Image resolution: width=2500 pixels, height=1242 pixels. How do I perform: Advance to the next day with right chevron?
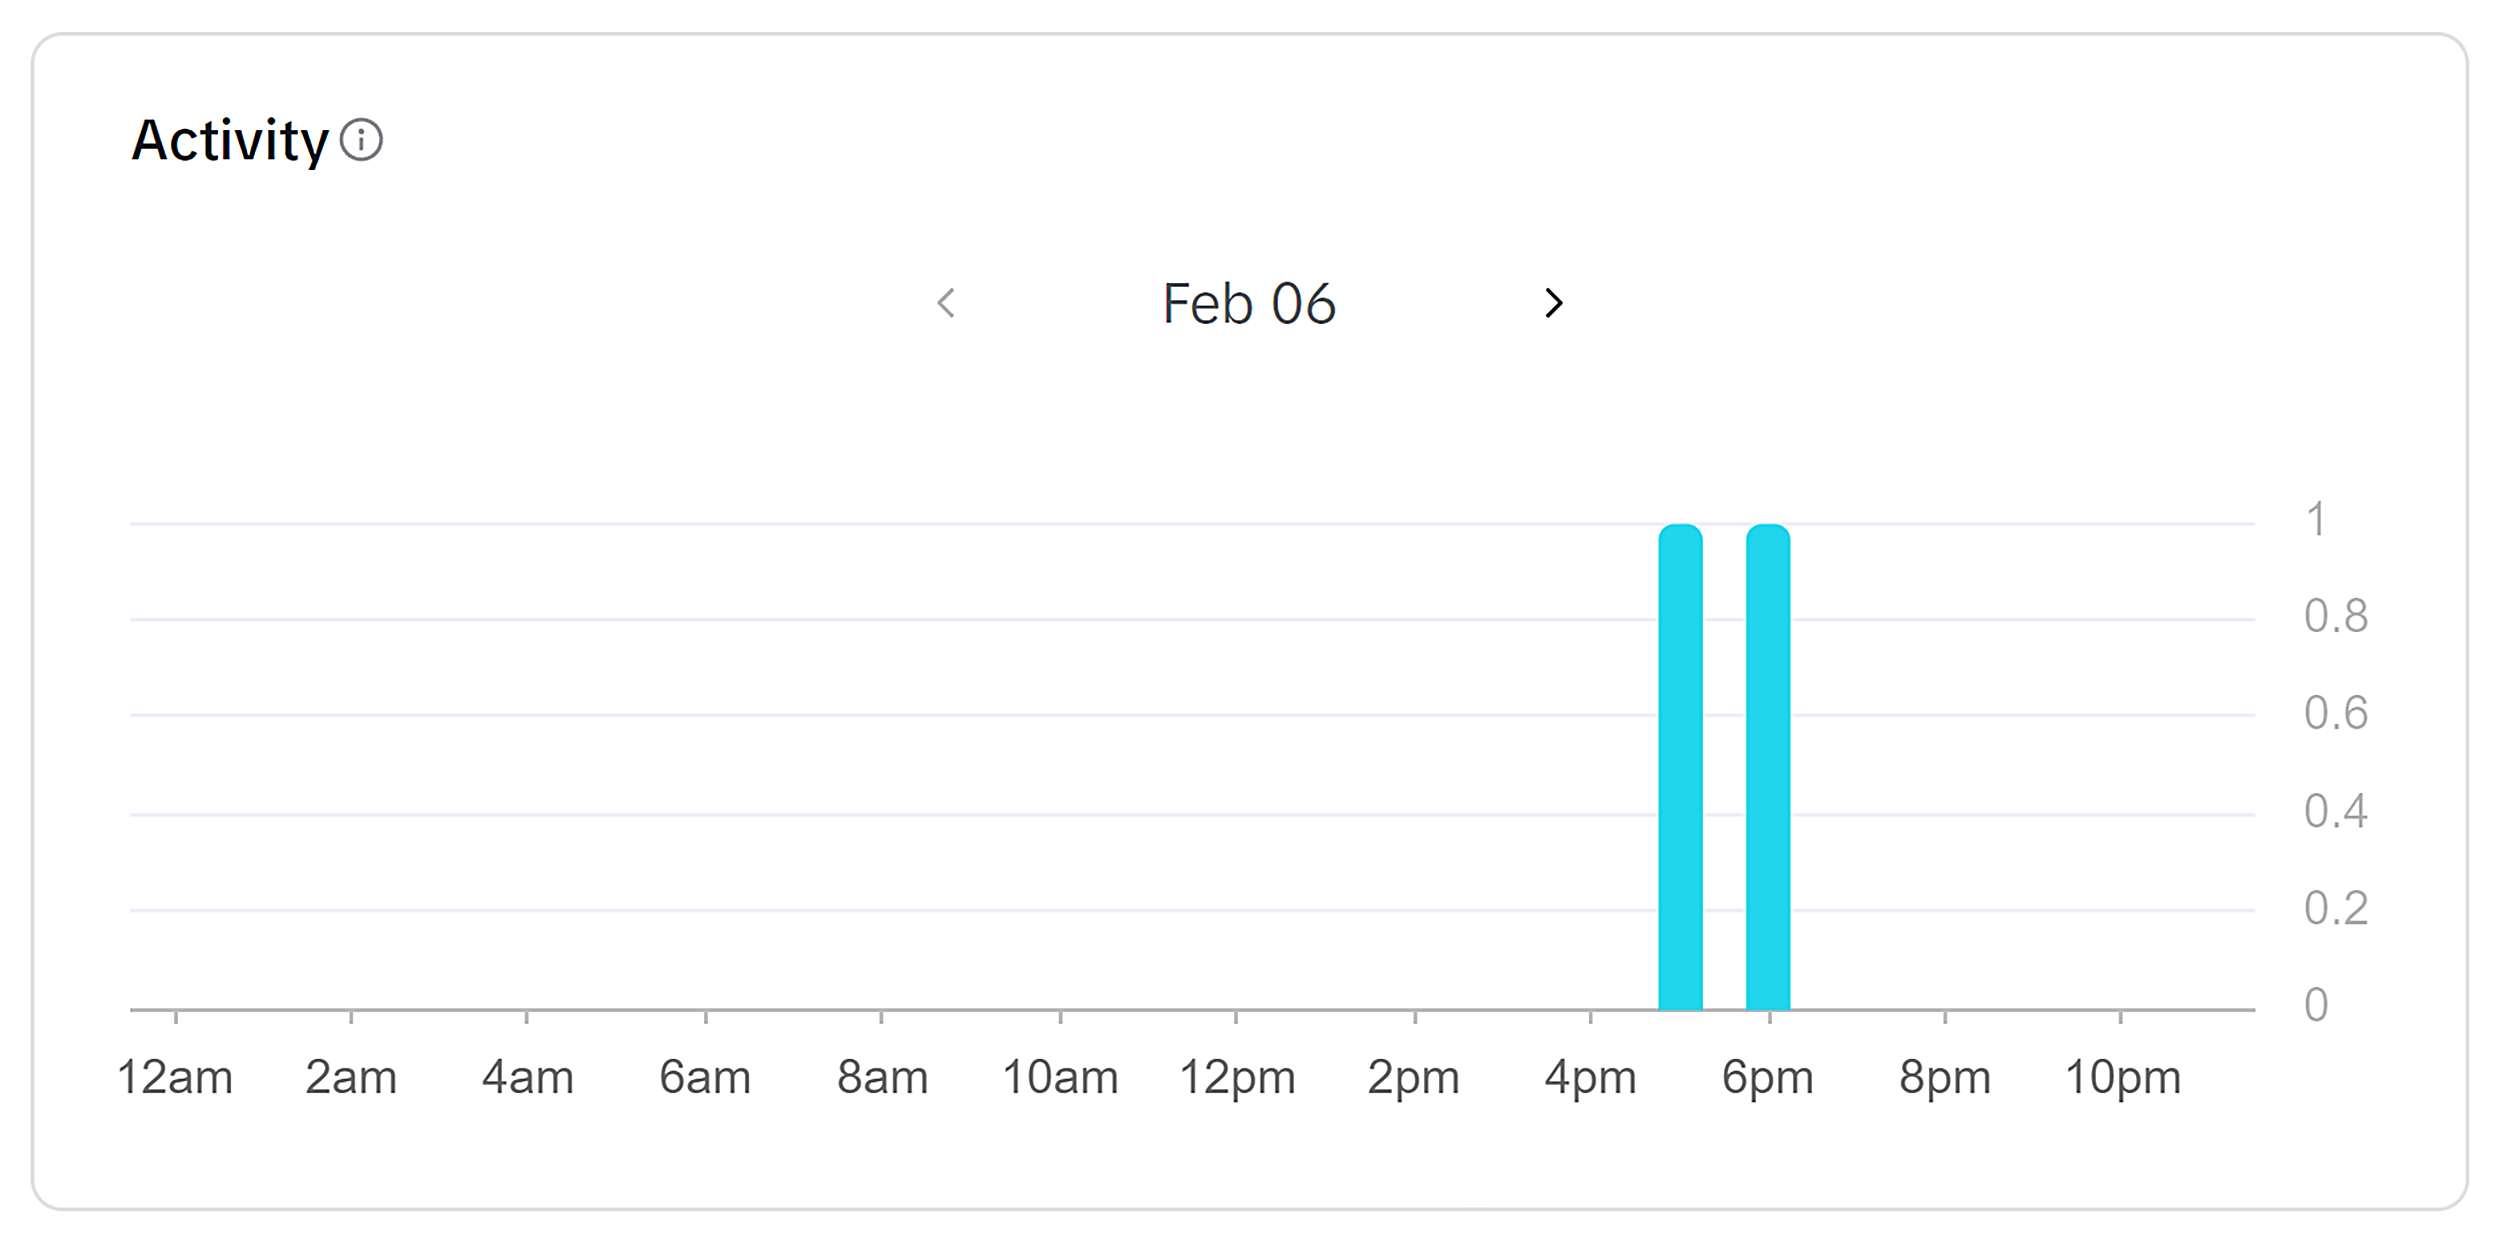1553,303
